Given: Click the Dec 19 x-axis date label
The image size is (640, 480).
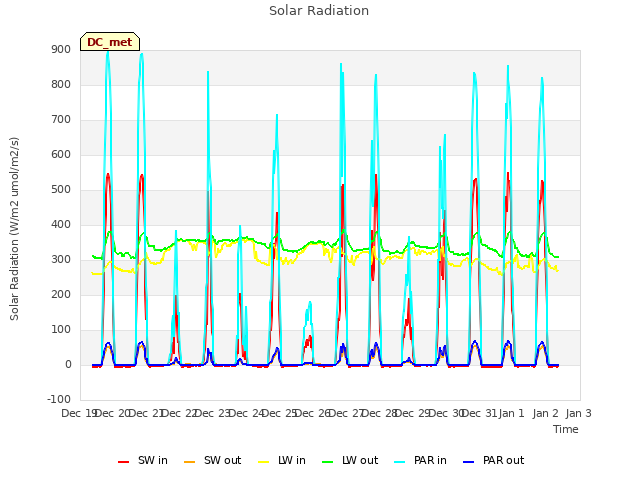Looking at the screenshot, I should pyautogui.click(x=79, y=413).
